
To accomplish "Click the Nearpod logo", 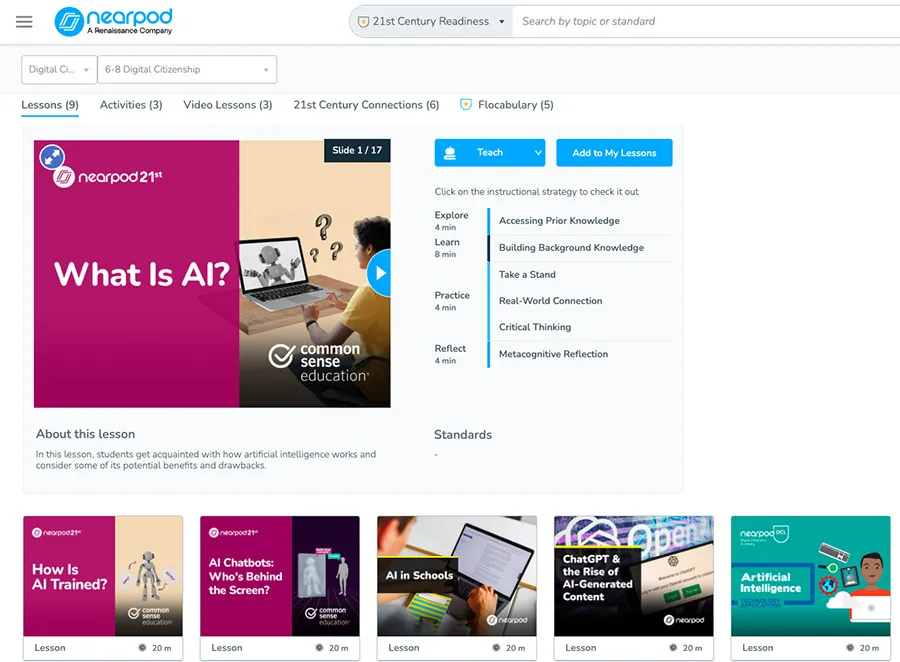I will pos(113,22).
